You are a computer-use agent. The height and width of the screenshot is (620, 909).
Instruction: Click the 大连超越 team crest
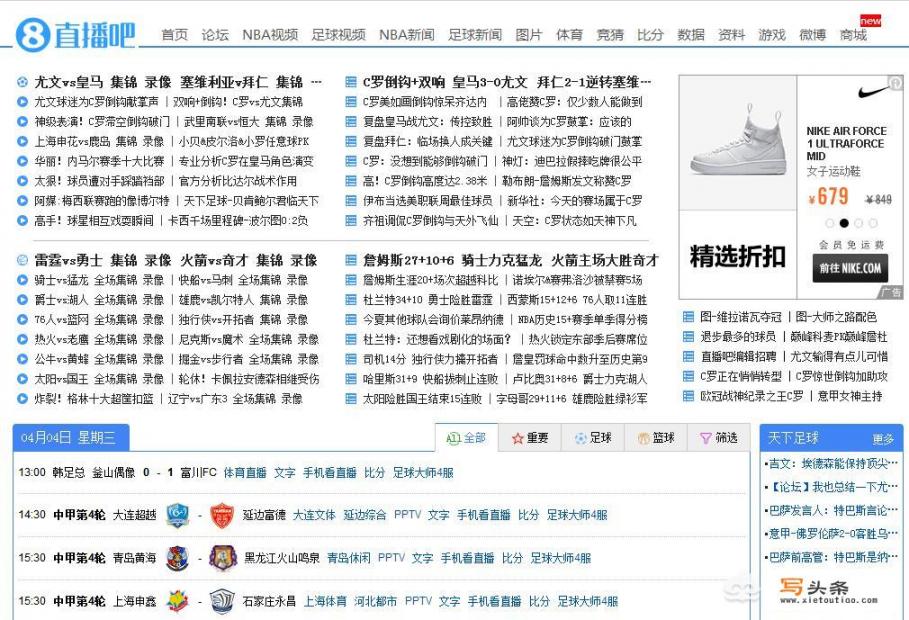click(177, 515)
